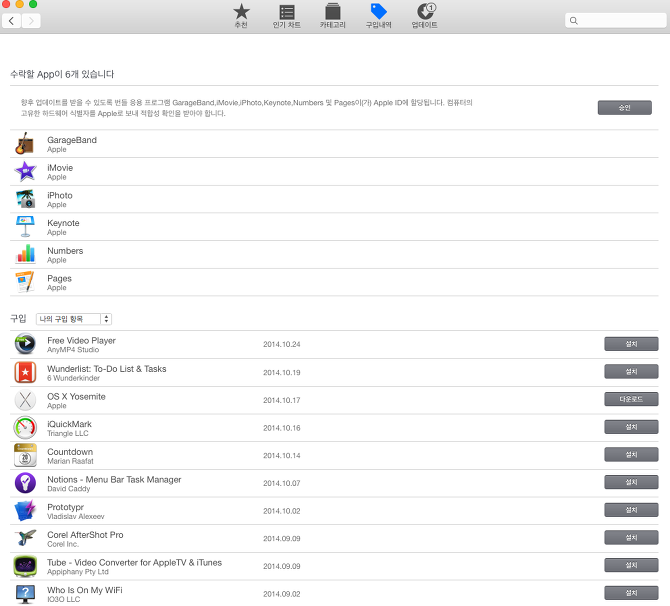The image size is (670, 606).
Task: Download OS X Yosemite
Action: point(631,399)
